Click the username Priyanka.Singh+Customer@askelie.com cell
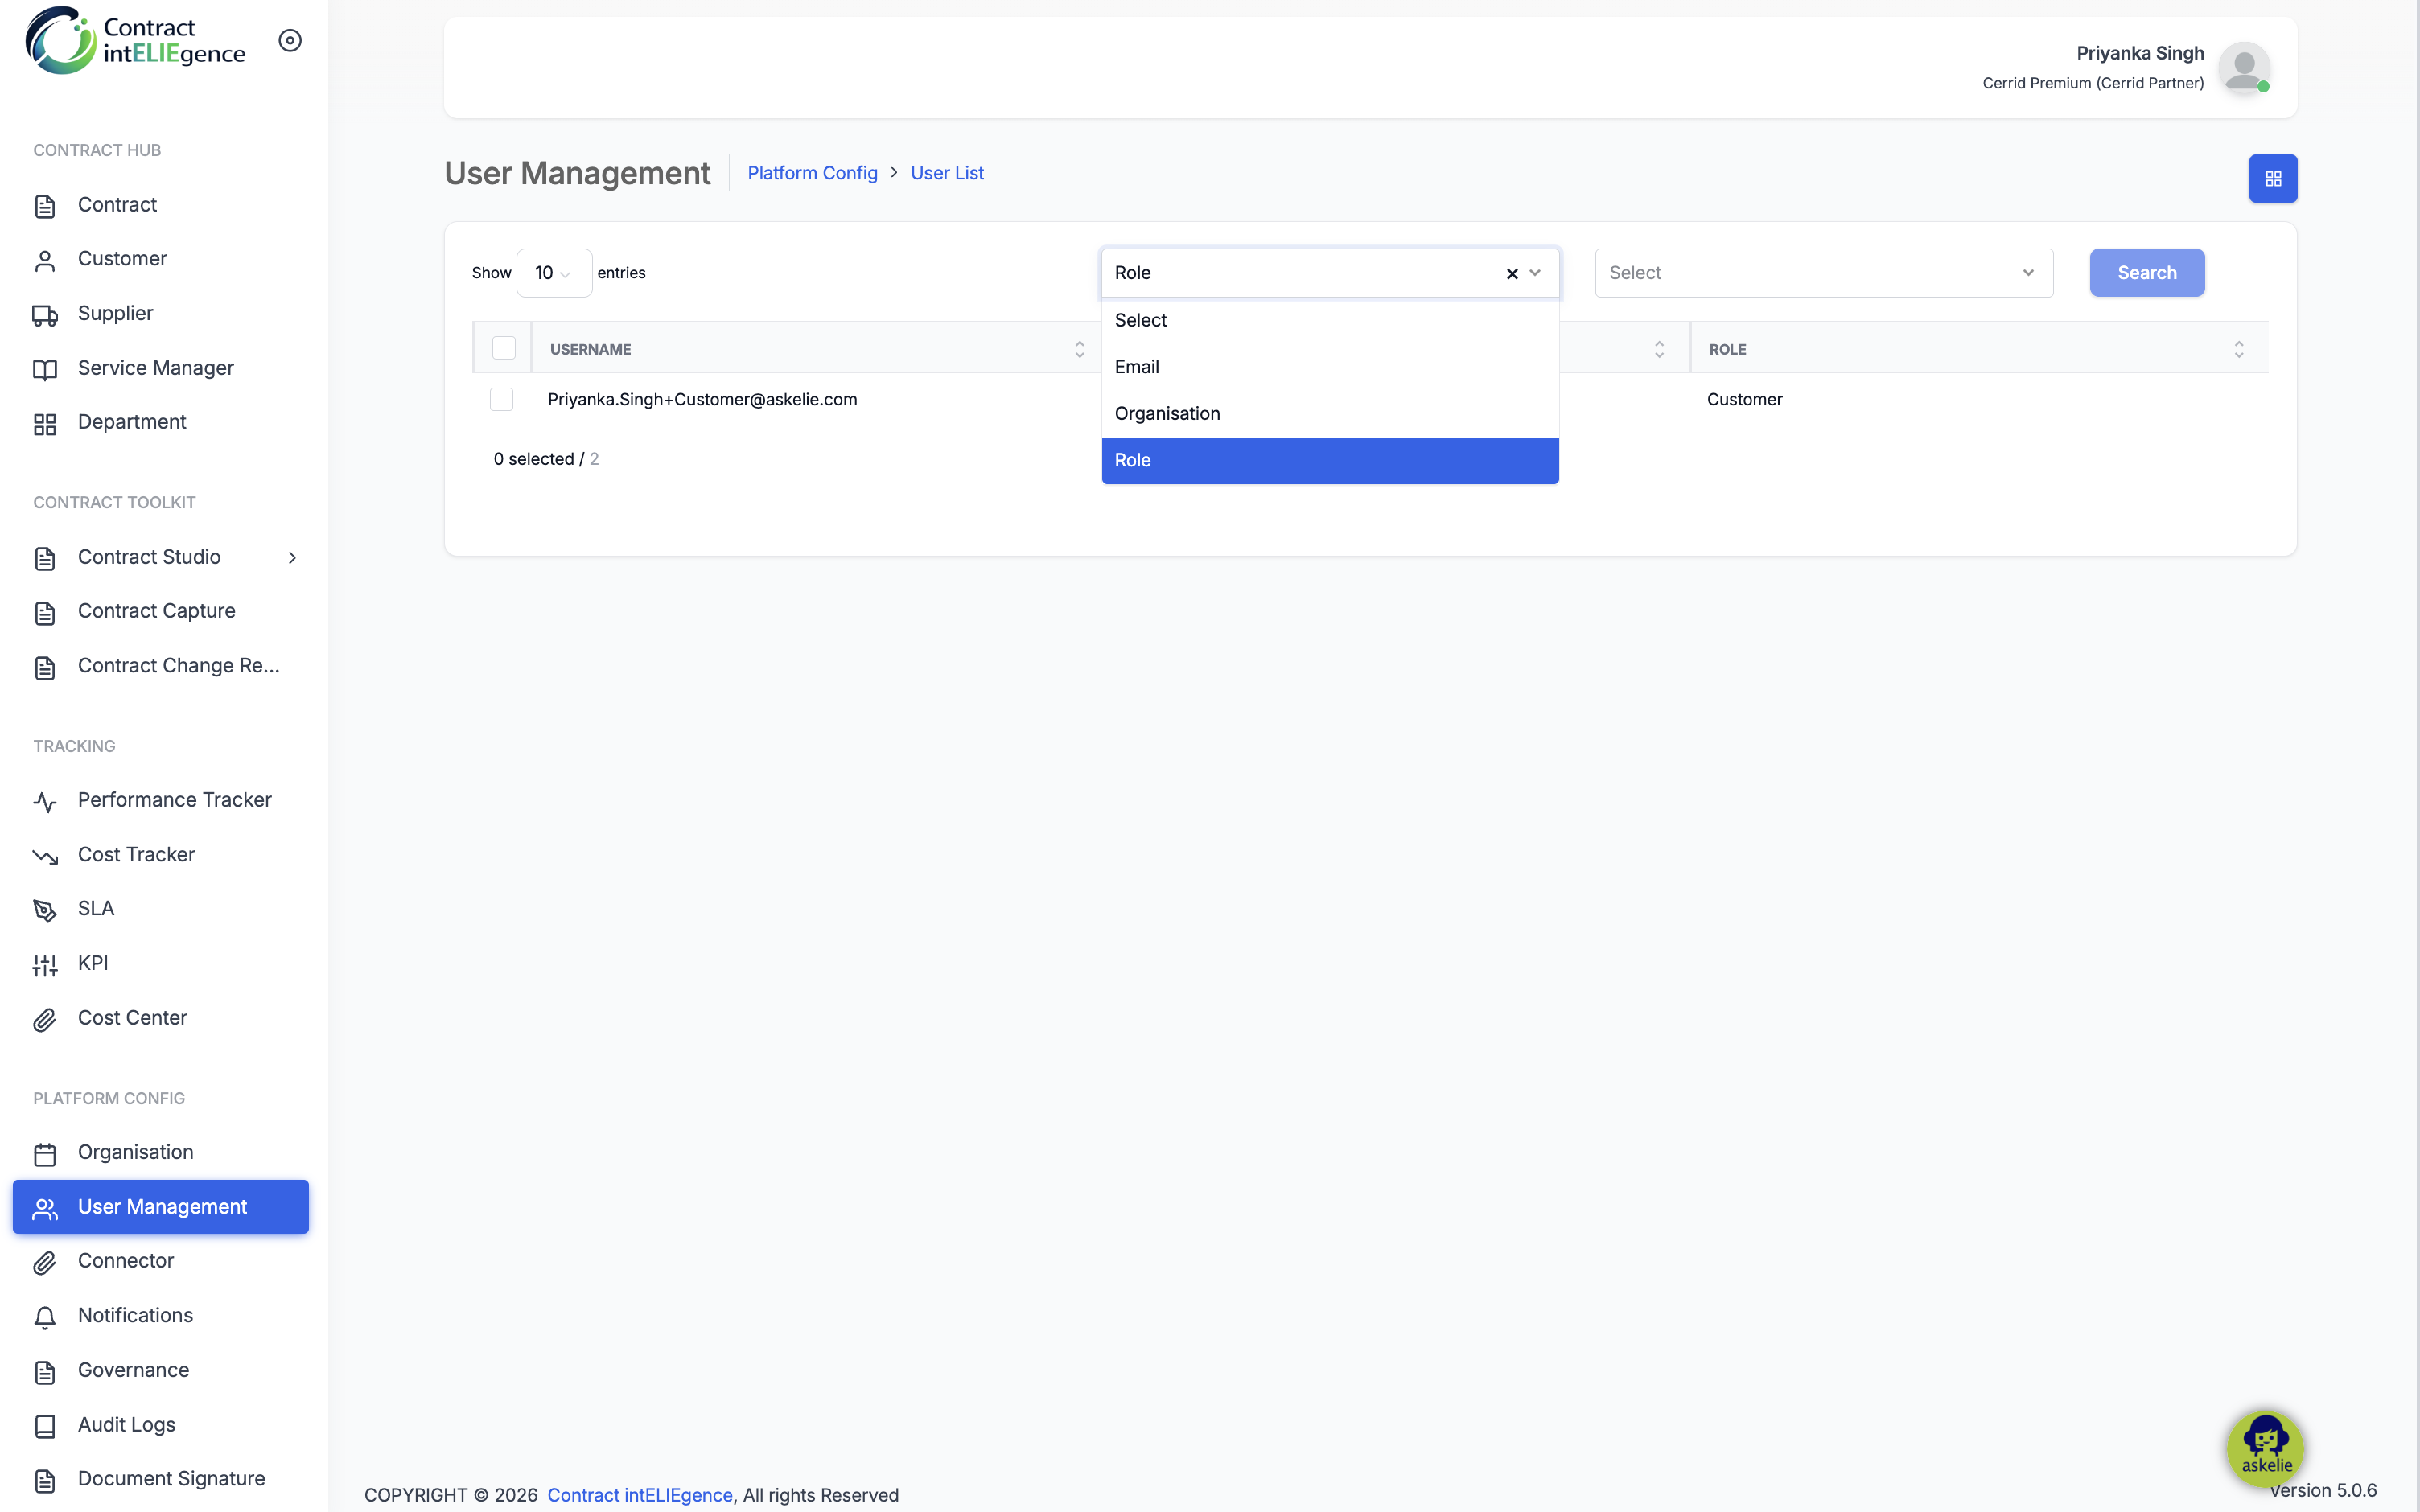The height and width of the screenshot is (1512, 2420). 702,399
